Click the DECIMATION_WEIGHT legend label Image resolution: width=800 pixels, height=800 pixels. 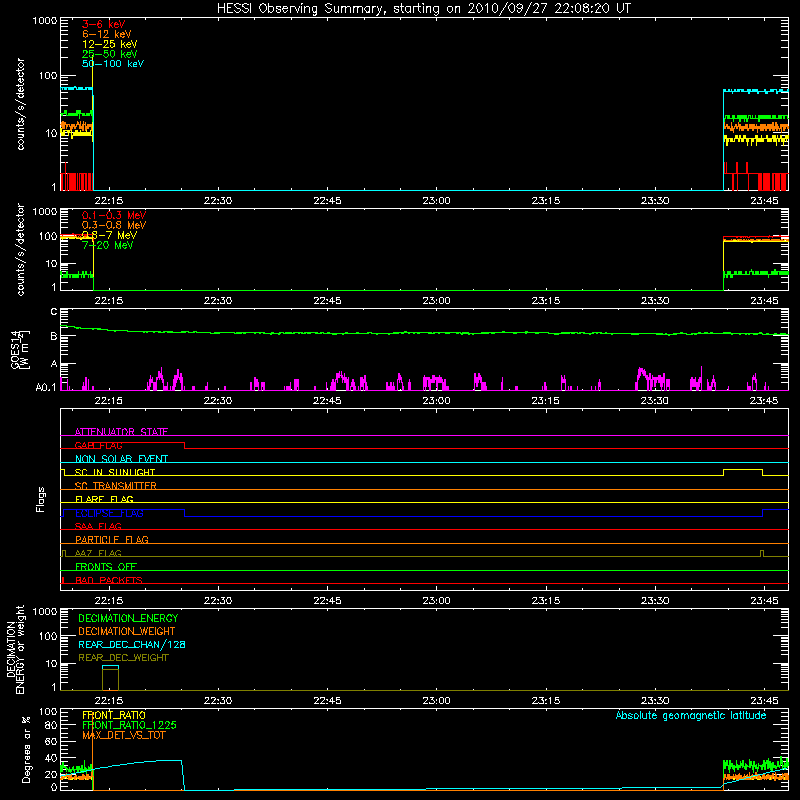(x=127, y=631)
